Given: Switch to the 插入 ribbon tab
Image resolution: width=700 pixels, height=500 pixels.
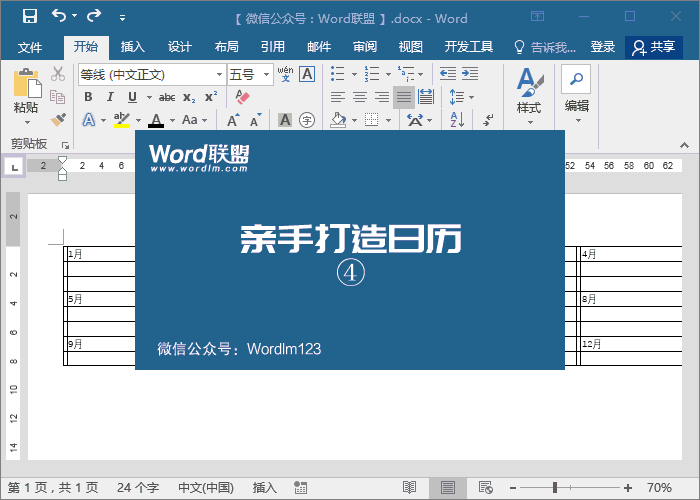Looking at the screenshot, I should 133,46.
